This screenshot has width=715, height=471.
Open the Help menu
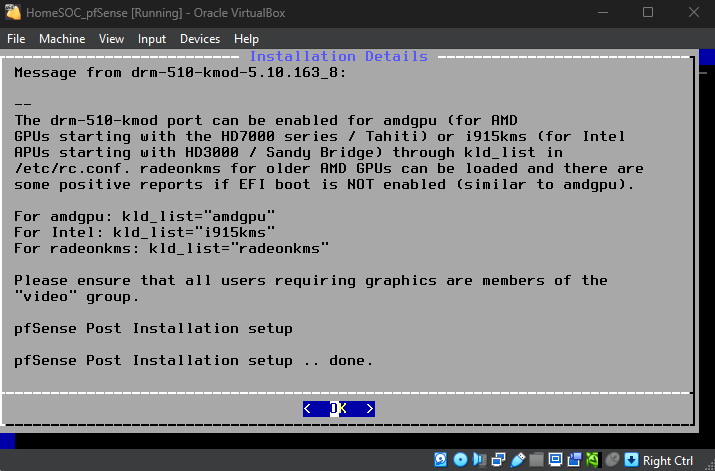[x=246, y=39]
